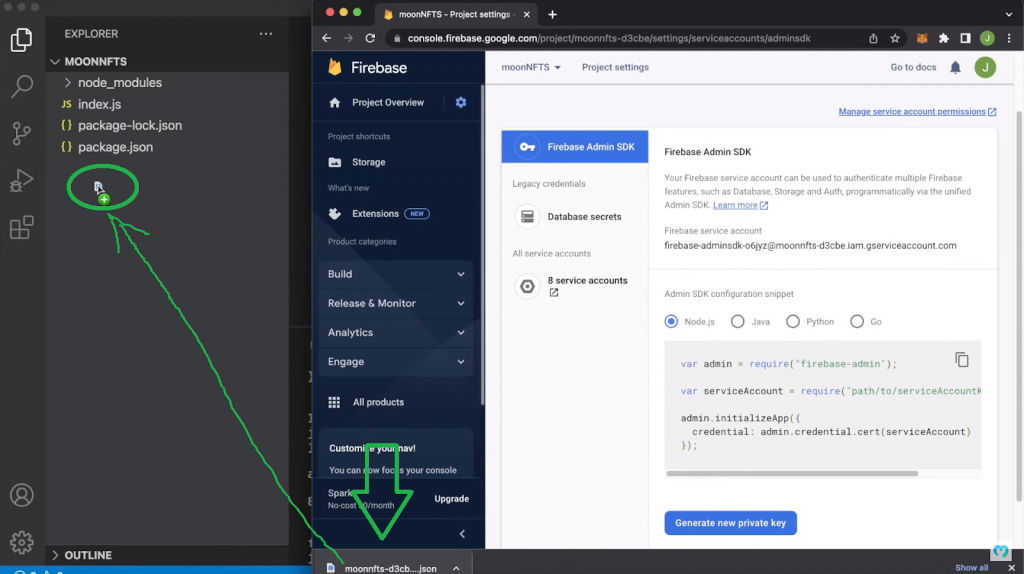The image size is (1024, 574).
Task: Open the VS Code Explorer view icon
Action: (22, 40)
